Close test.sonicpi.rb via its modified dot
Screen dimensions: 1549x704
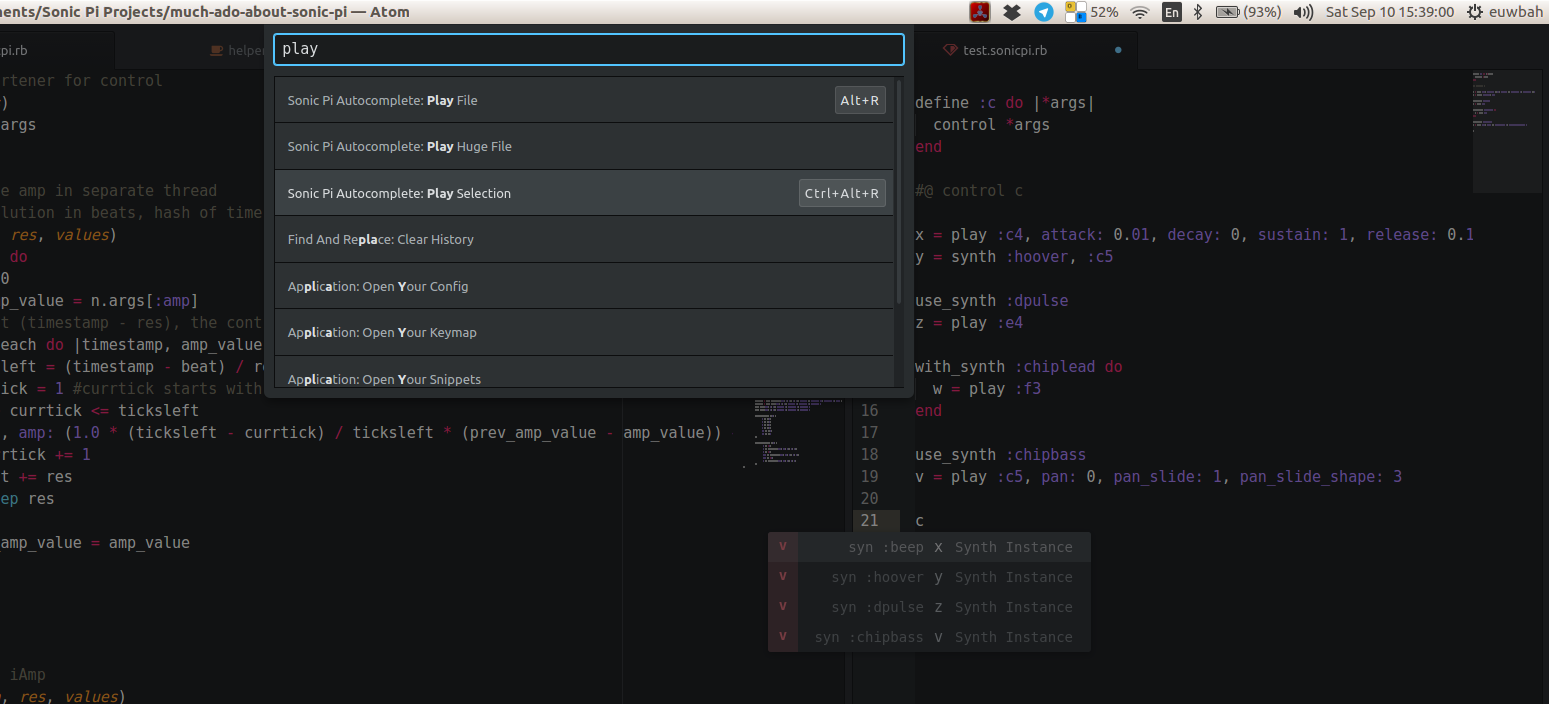tap(1118, 50)
